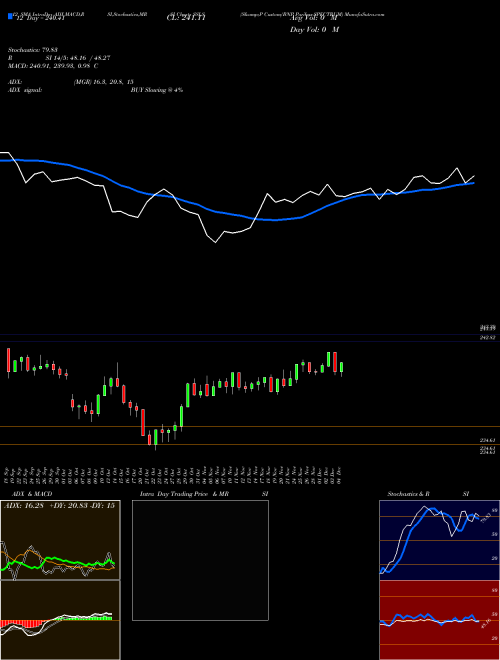
Task: Click the red RSI chart panel
Action: [x=439, y=620]
